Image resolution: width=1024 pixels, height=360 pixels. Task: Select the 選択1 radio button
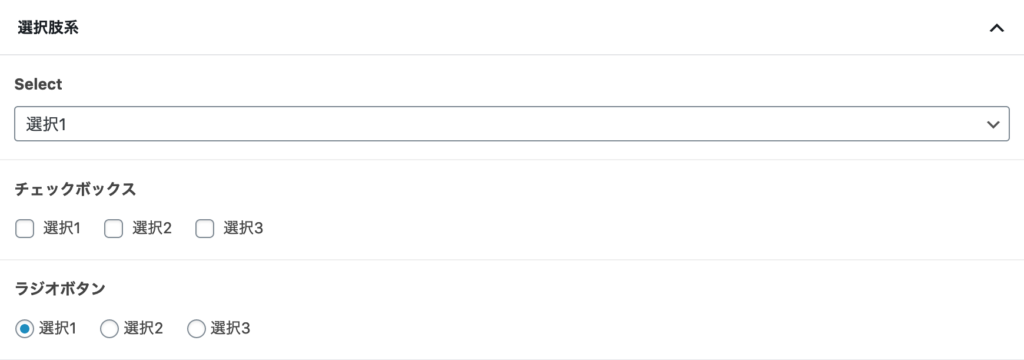point(24,329)
